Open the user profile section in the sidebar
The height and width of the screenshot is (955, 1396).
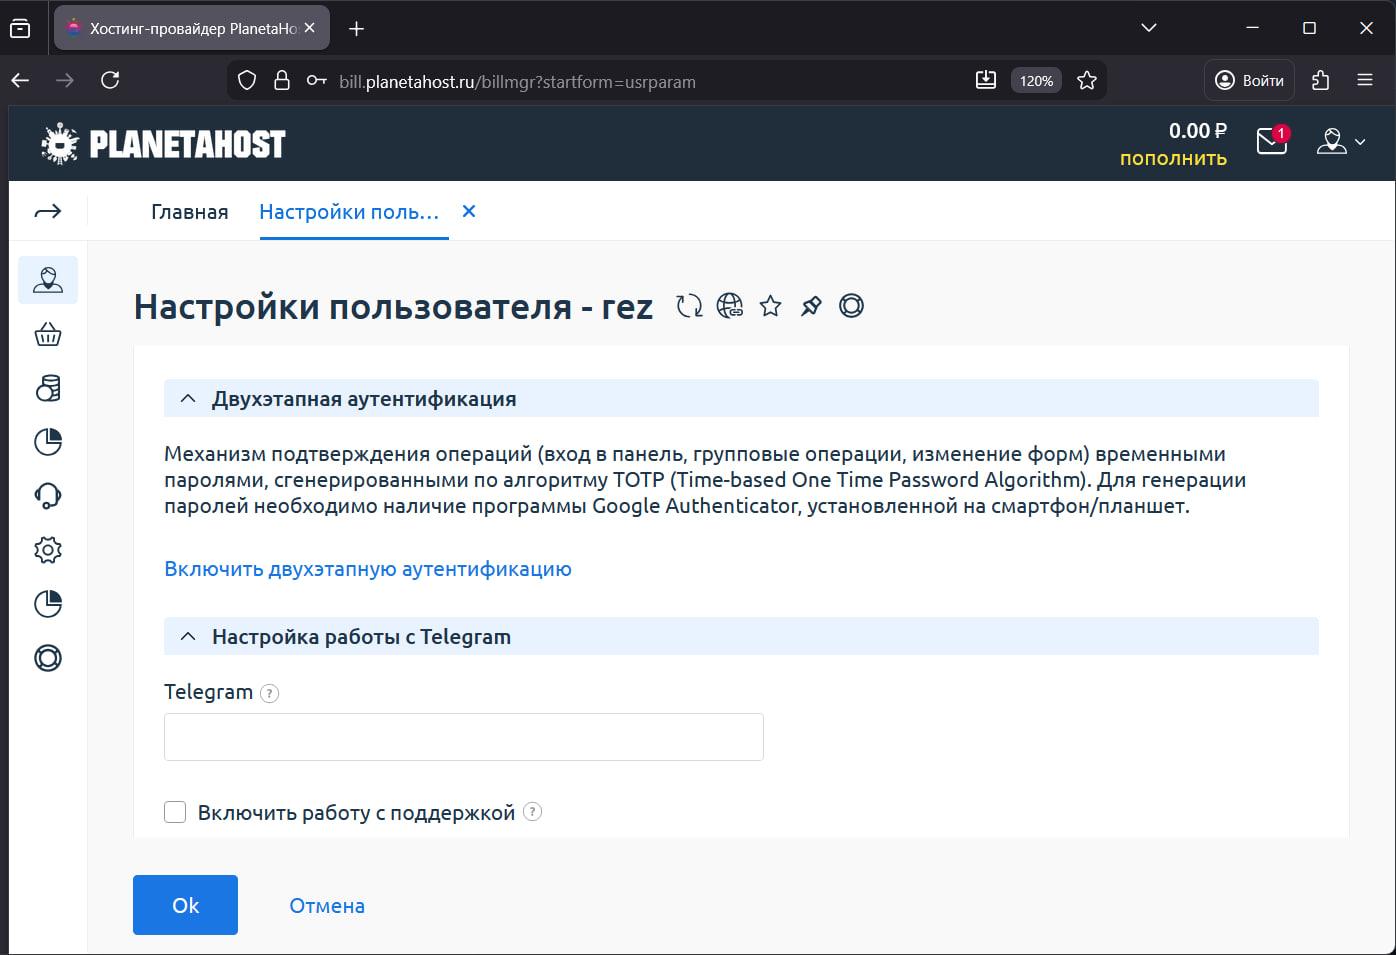[x=47, y=280]
